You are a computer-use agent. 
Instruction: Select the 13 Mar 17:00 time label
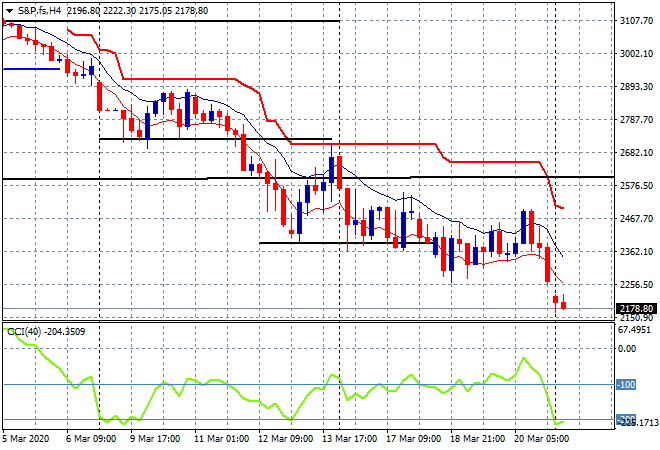pyautogui.click(x=349, y=439)
